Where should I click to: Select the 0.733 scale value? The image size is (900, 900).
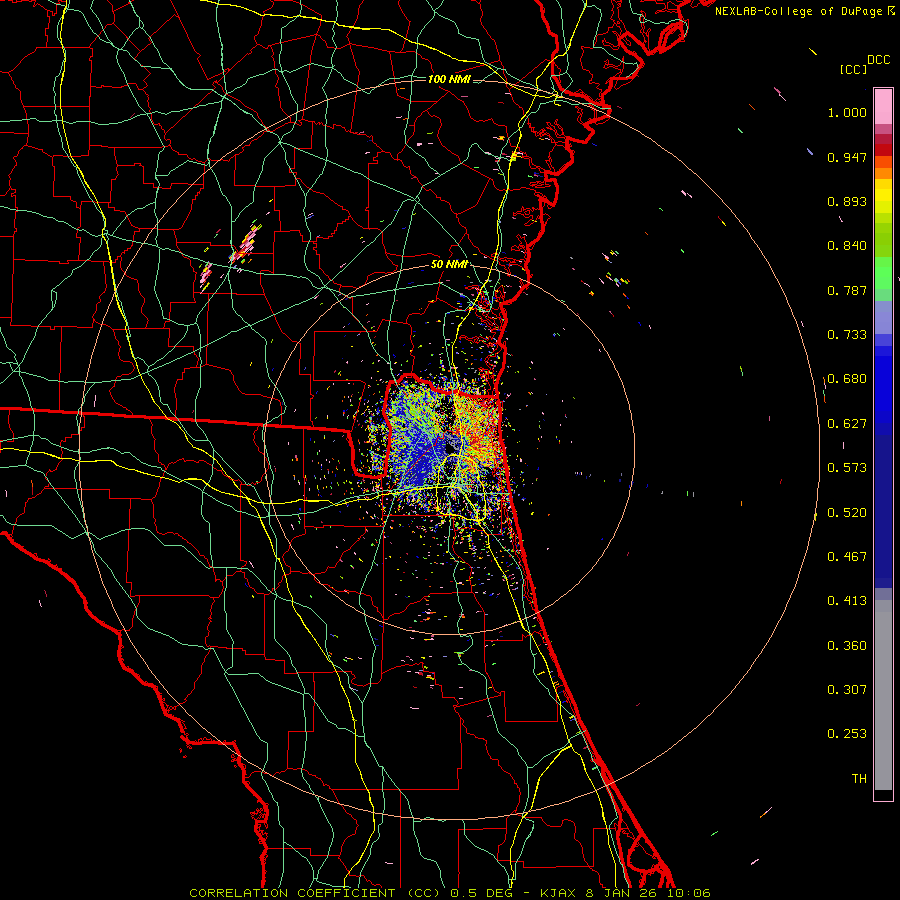point(847,335)
